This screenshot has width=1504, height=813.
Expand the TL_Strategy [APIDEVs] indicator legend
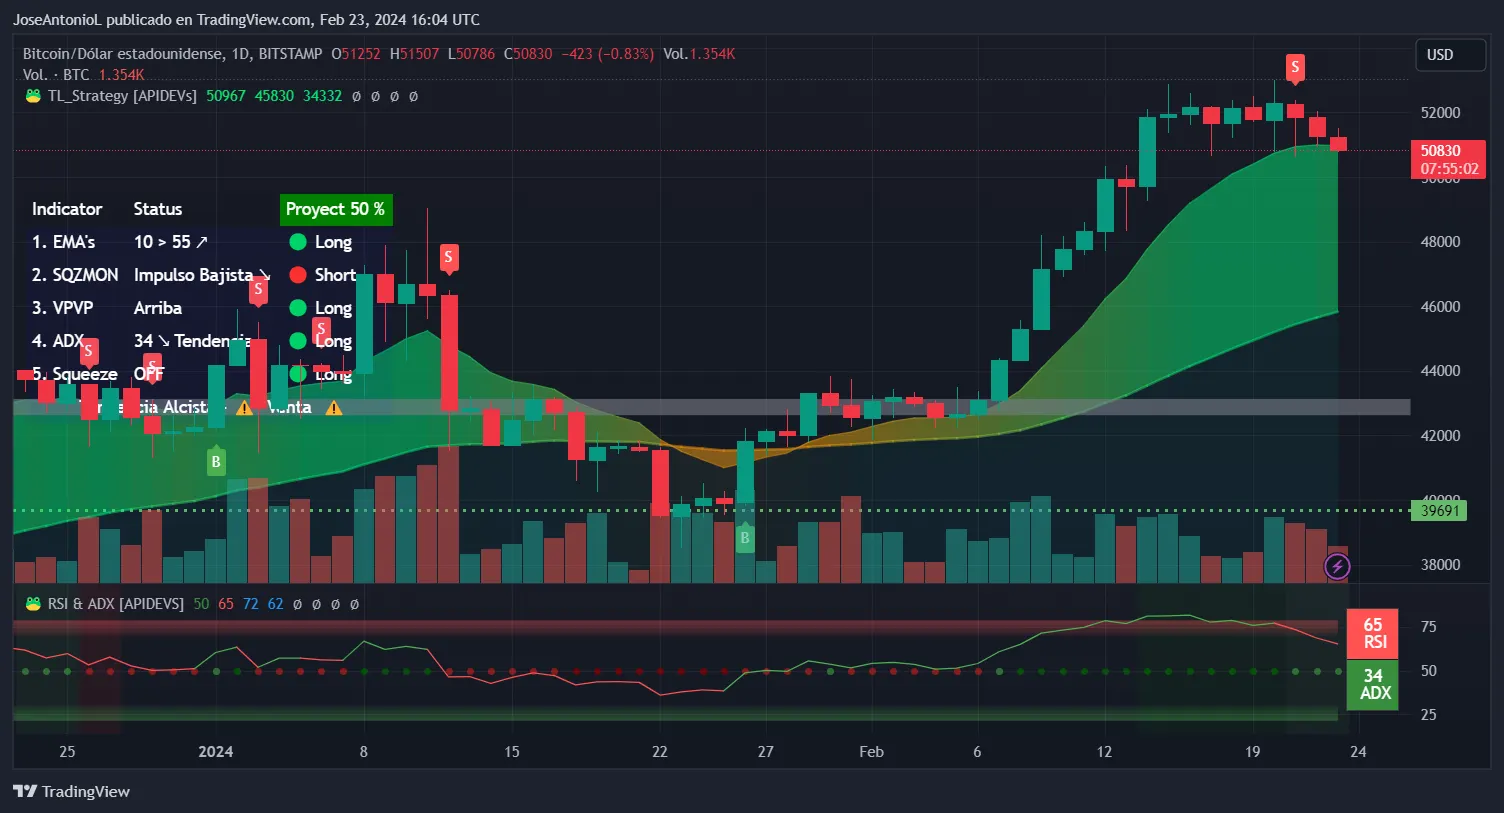click(x=122, y=96)
